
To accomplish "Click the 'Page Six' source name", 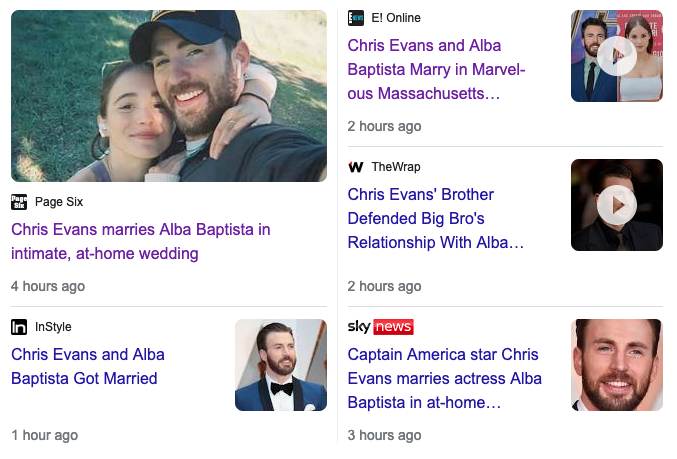I will pos(59,202).
